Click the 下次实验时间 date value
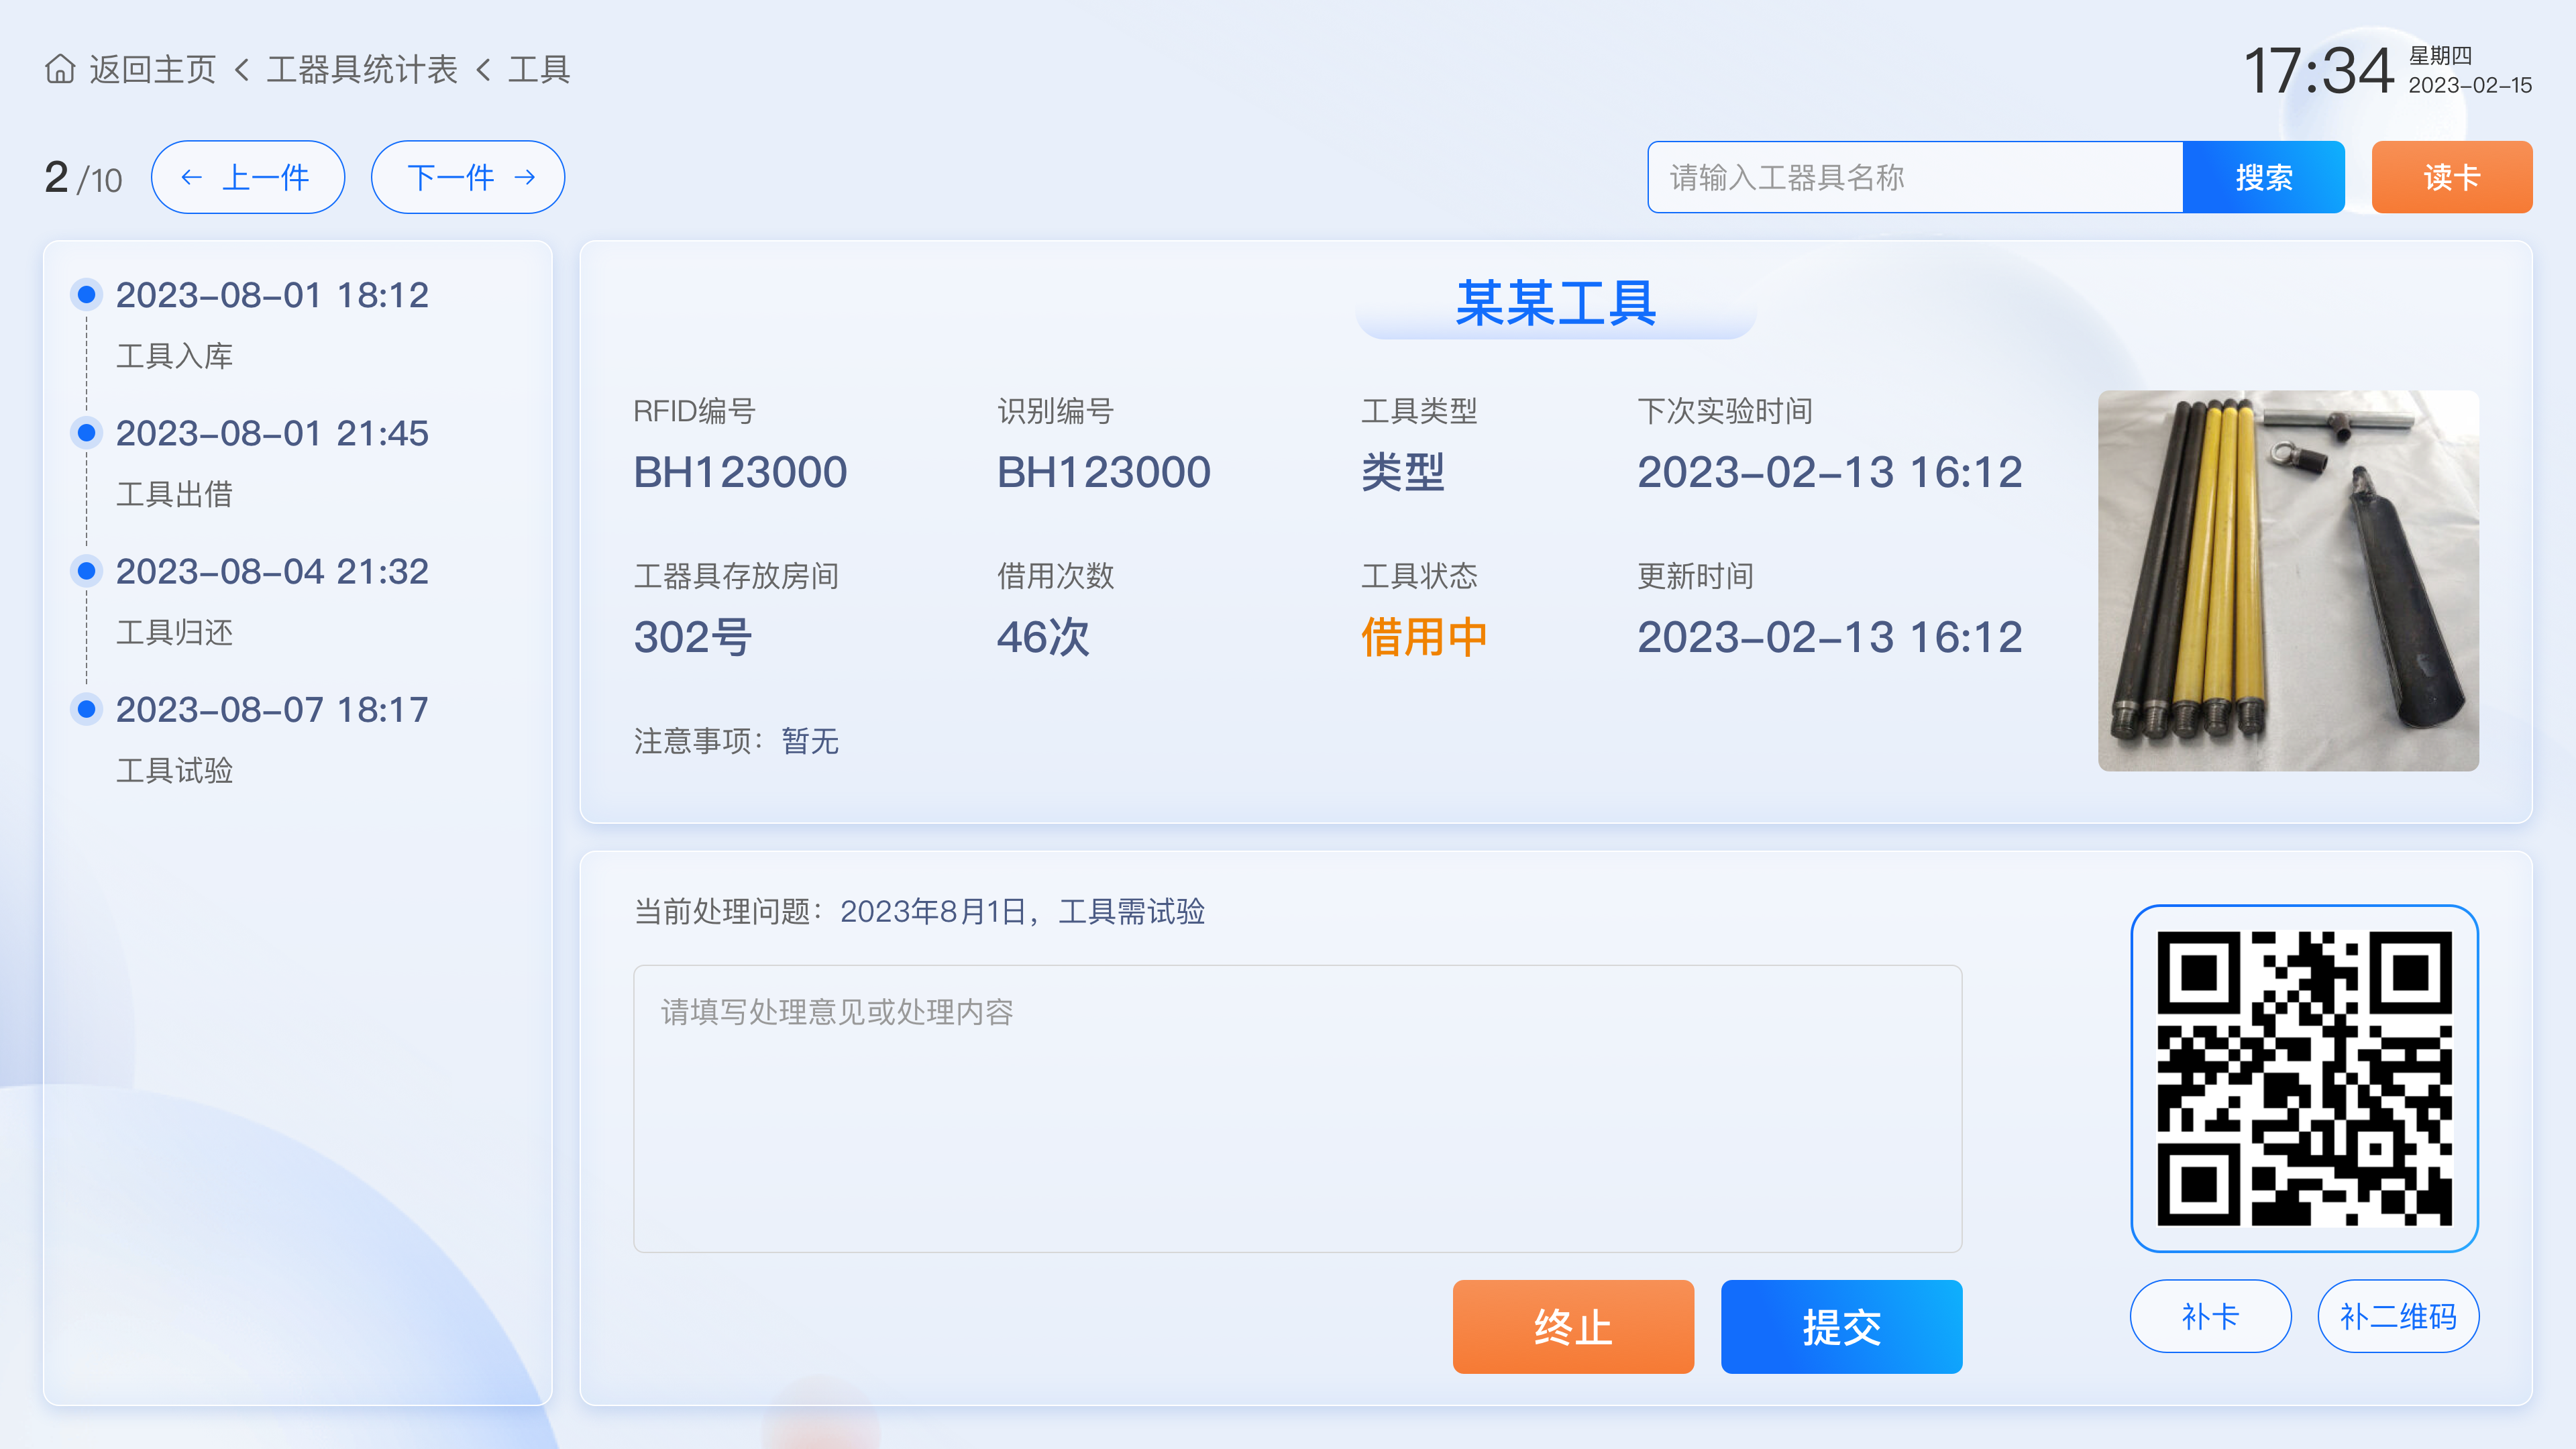The image size is (2576, 1449). pos(1829,472)
